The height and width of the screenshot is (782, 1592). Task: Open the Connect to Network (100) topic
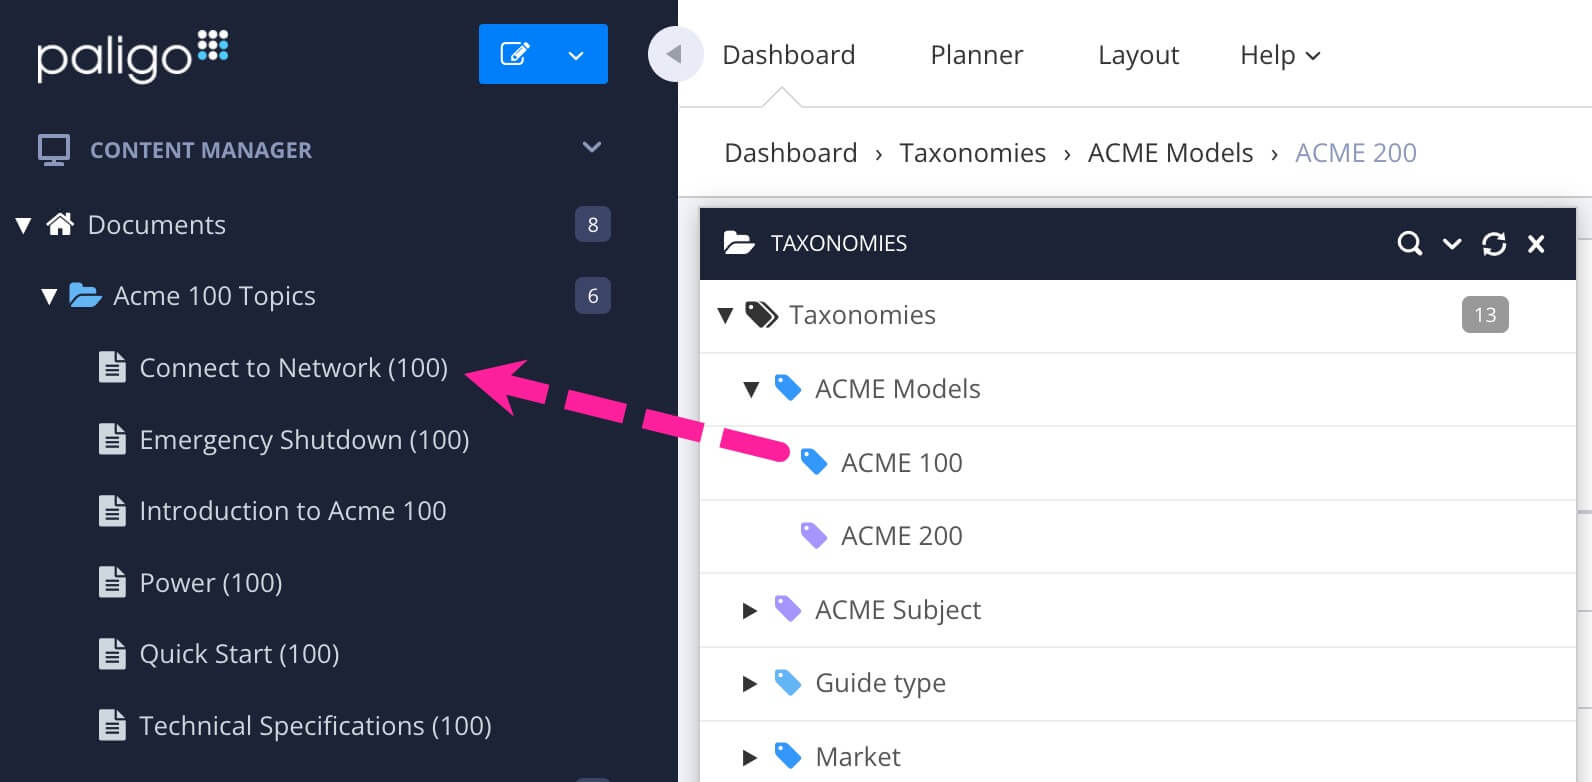tap(293, 368)
